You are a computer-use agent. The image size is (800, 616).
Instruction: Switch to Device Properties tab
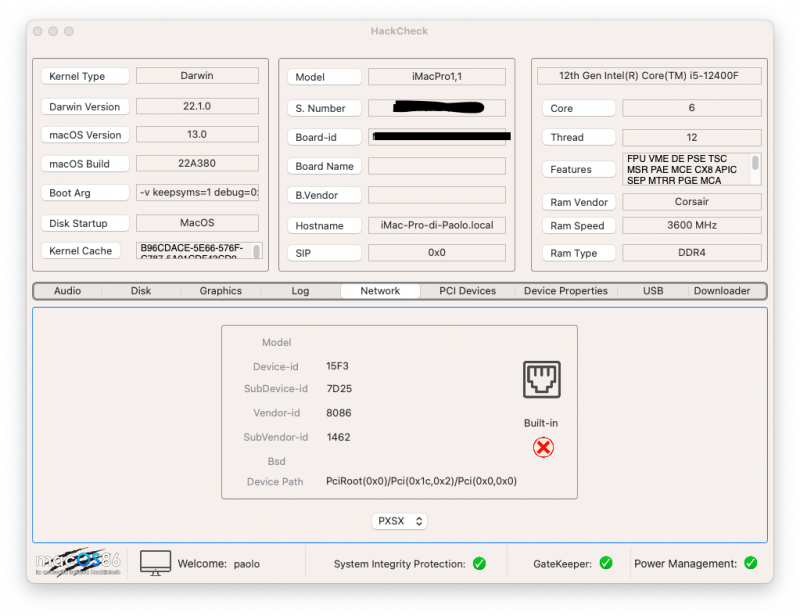tap(565, 291)
